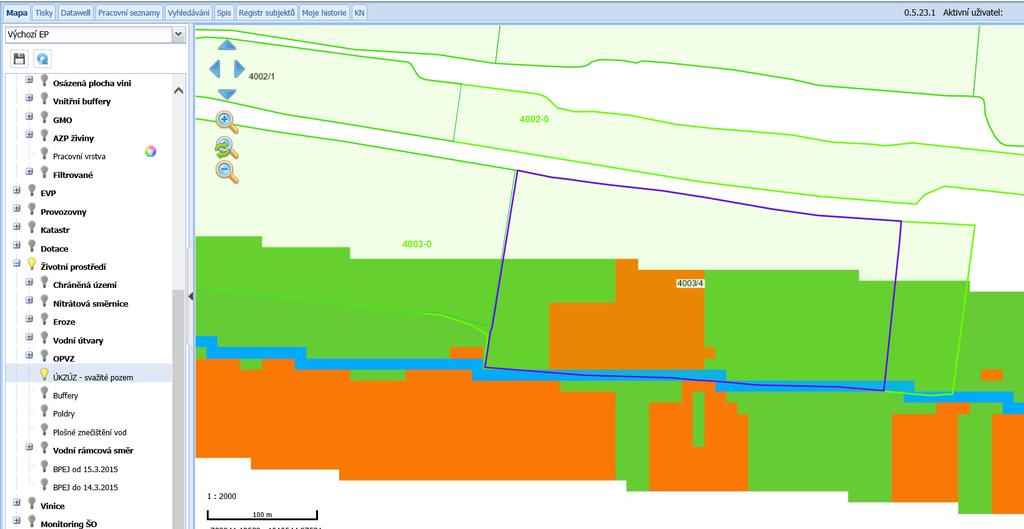Click parcel label 4002/1 on map
This screenshot has width=1024, height=529.
[262, 76]
